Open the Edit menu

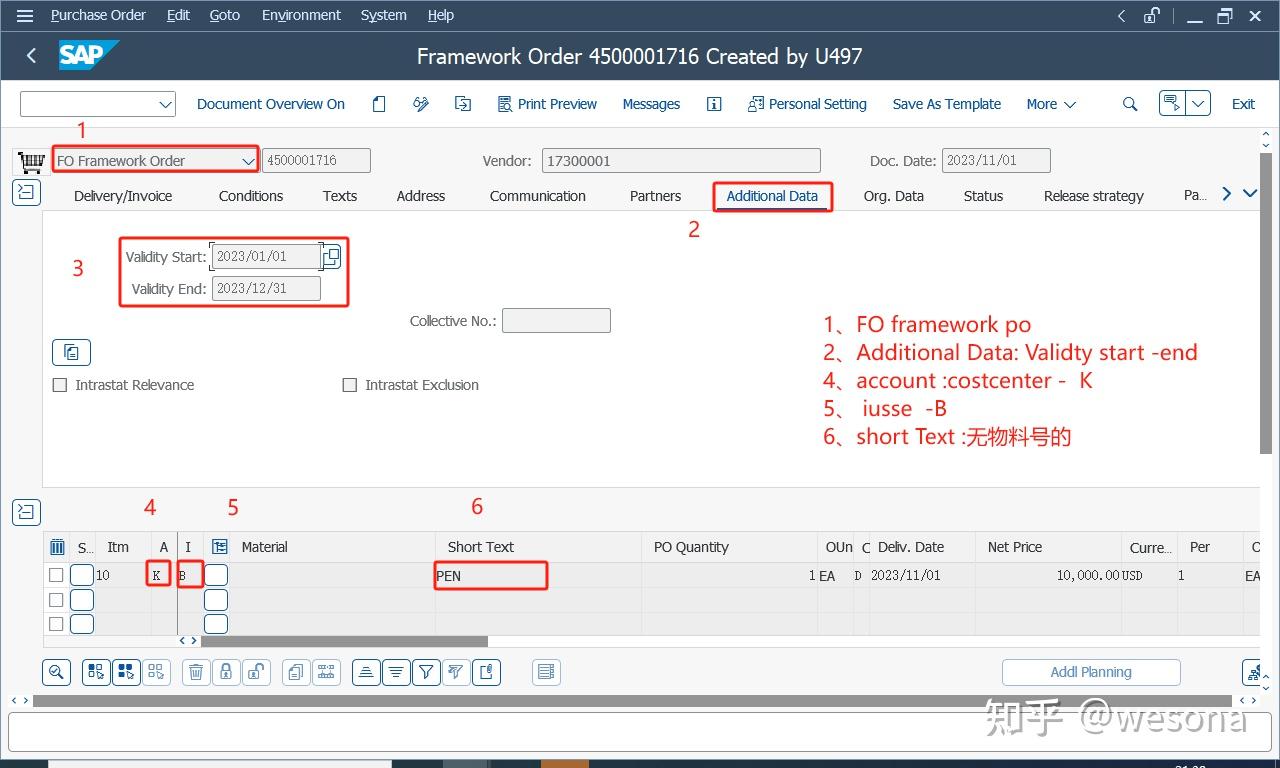point(178,15)
